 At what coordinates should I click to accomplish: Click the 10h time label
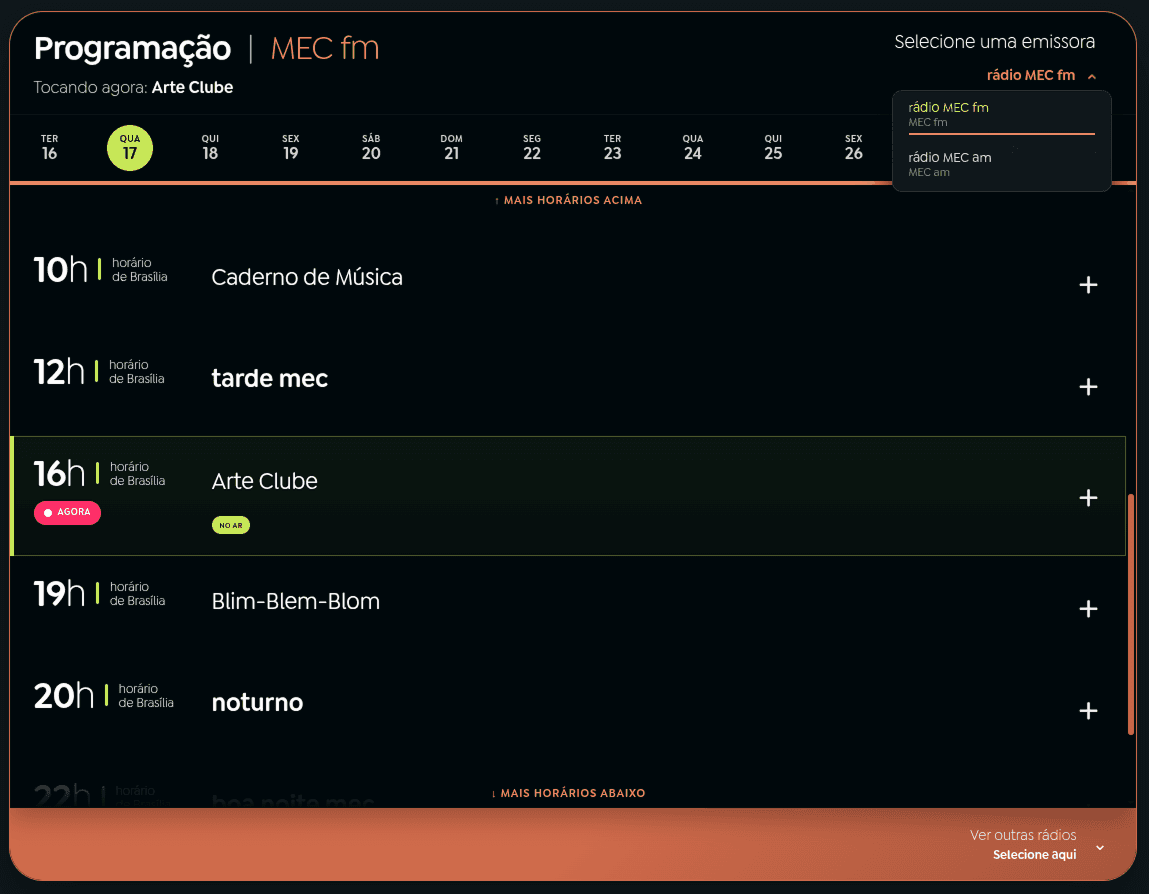(x=60, y=270)
